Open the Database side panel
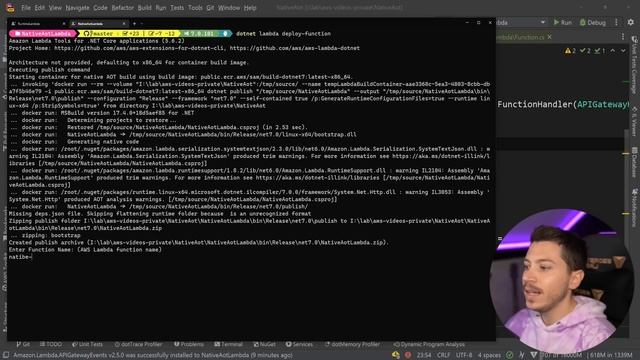 635,162
